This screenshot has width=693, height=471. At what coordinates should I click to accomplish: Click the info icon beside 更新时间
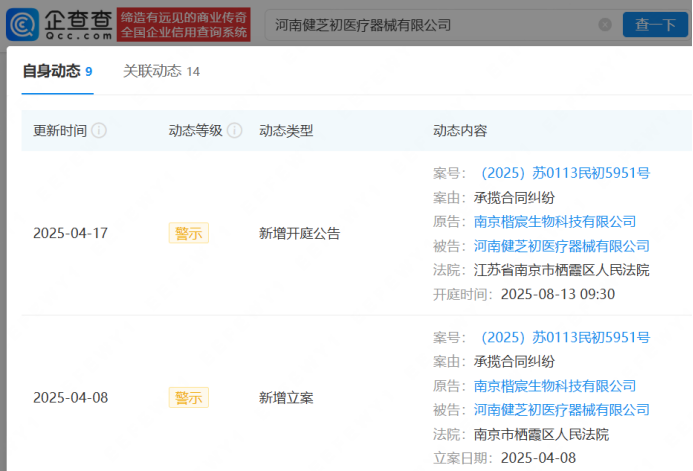[x=100, y=131]
